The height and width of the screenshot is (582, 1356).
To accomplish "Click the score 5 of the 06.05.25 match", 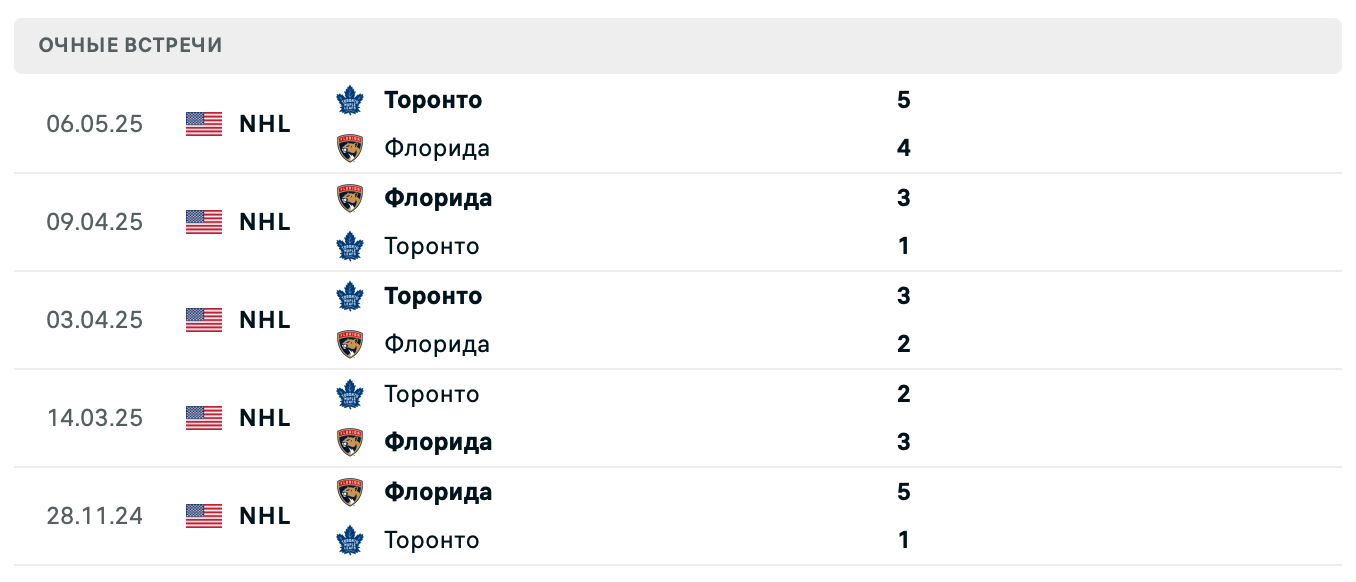I will click(x=904, y=100).
